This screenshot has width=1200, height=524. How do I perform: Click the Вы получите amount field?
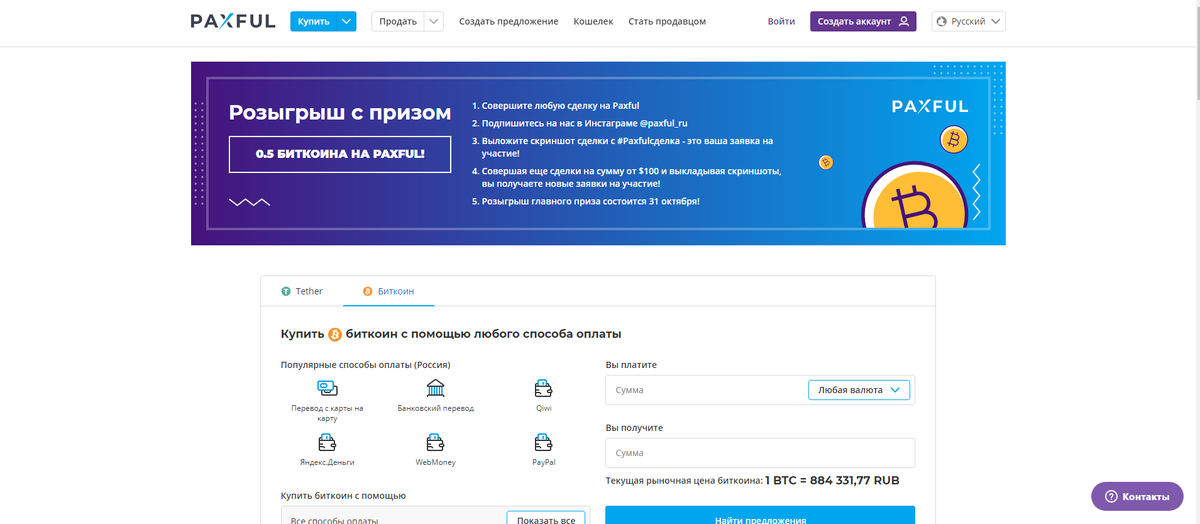tap(760, 453)
